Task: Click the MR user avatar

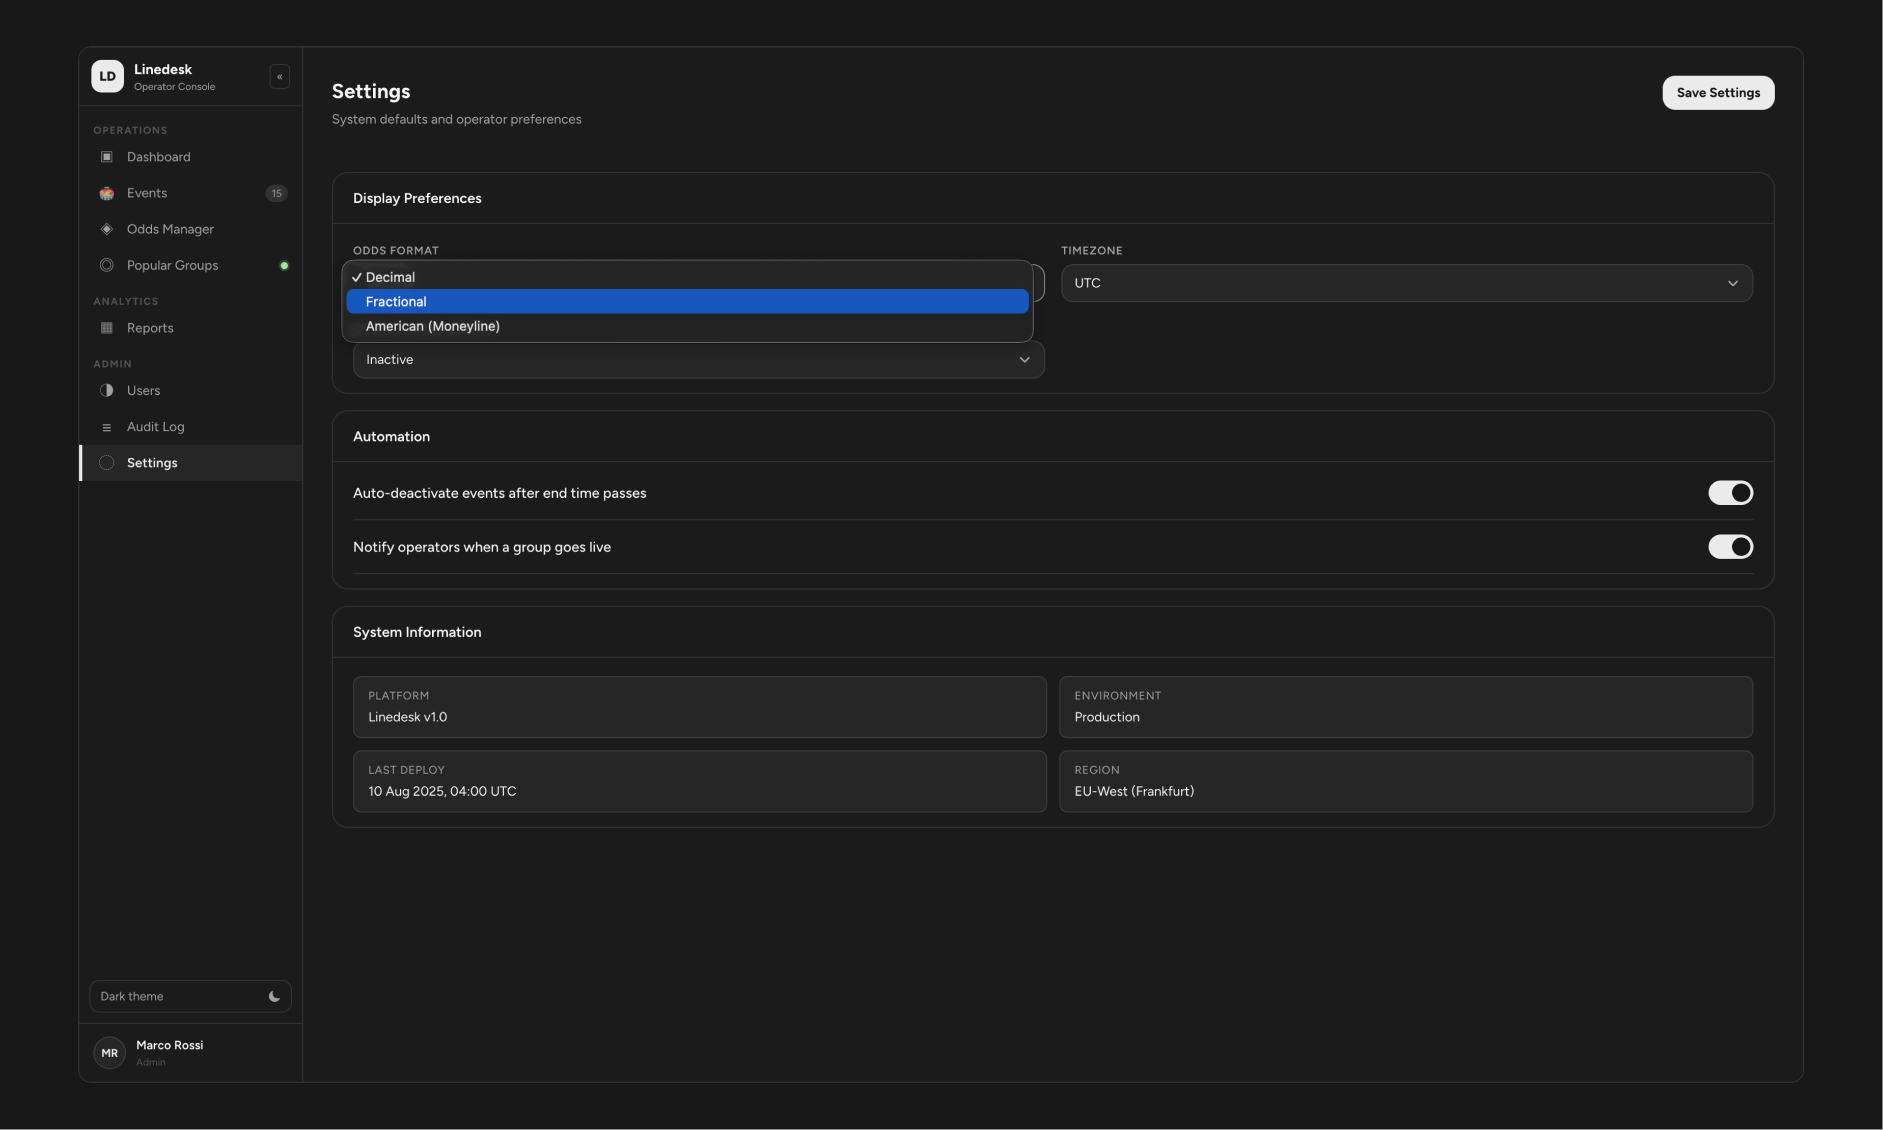Action: (109, 1053)
